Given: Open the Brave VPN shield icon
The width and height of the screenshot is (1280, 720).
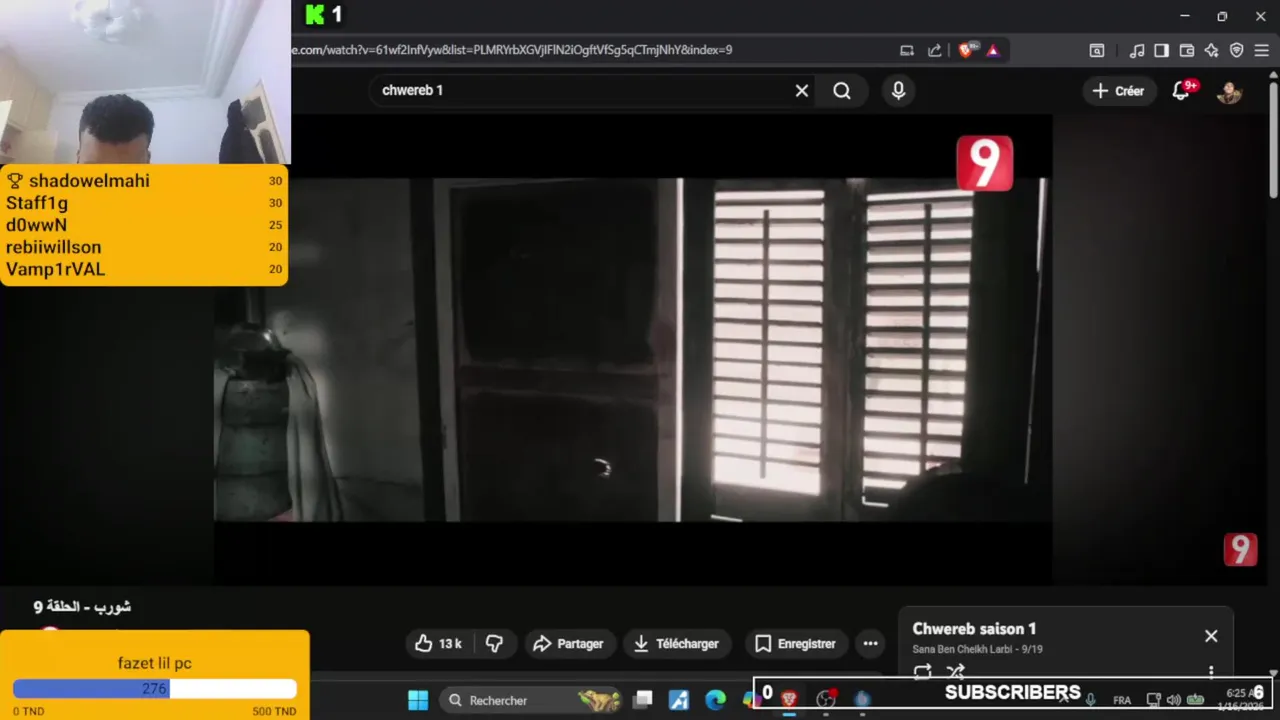Looking at the screenshot, I should 1237,50.
